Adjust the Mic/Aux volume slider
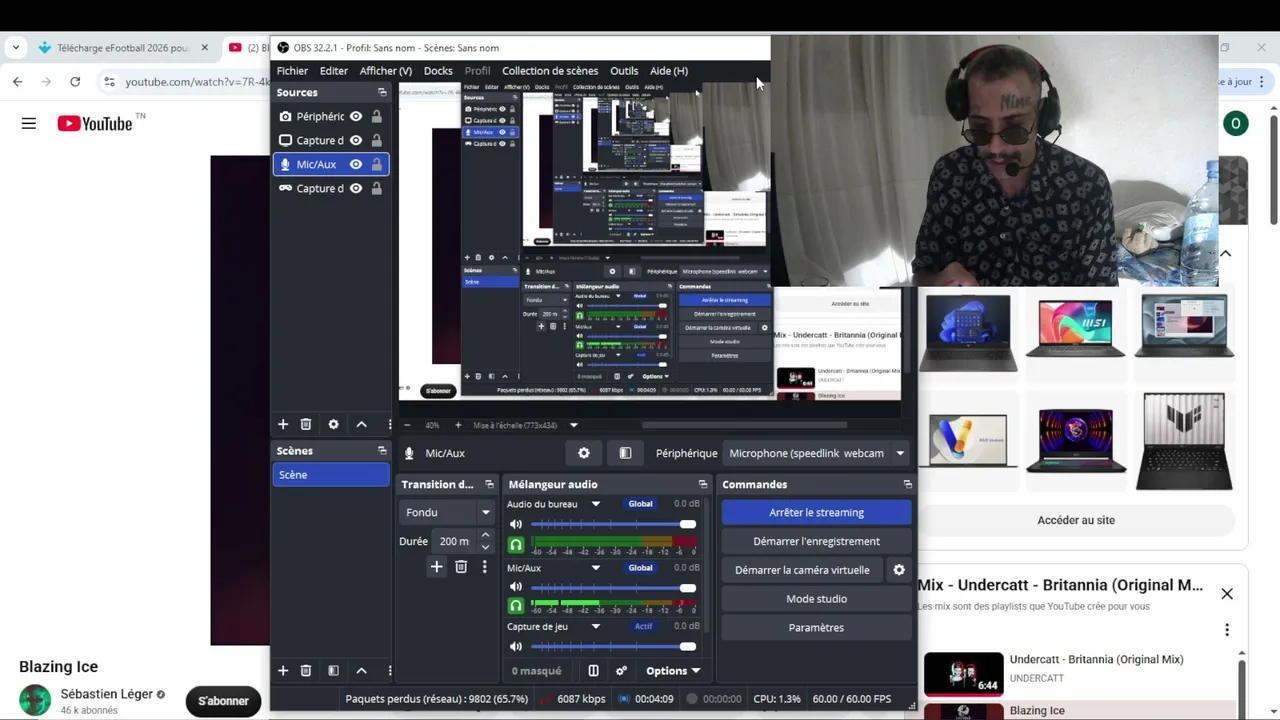This screenshot has width=1280, height=720. (613, 587)
